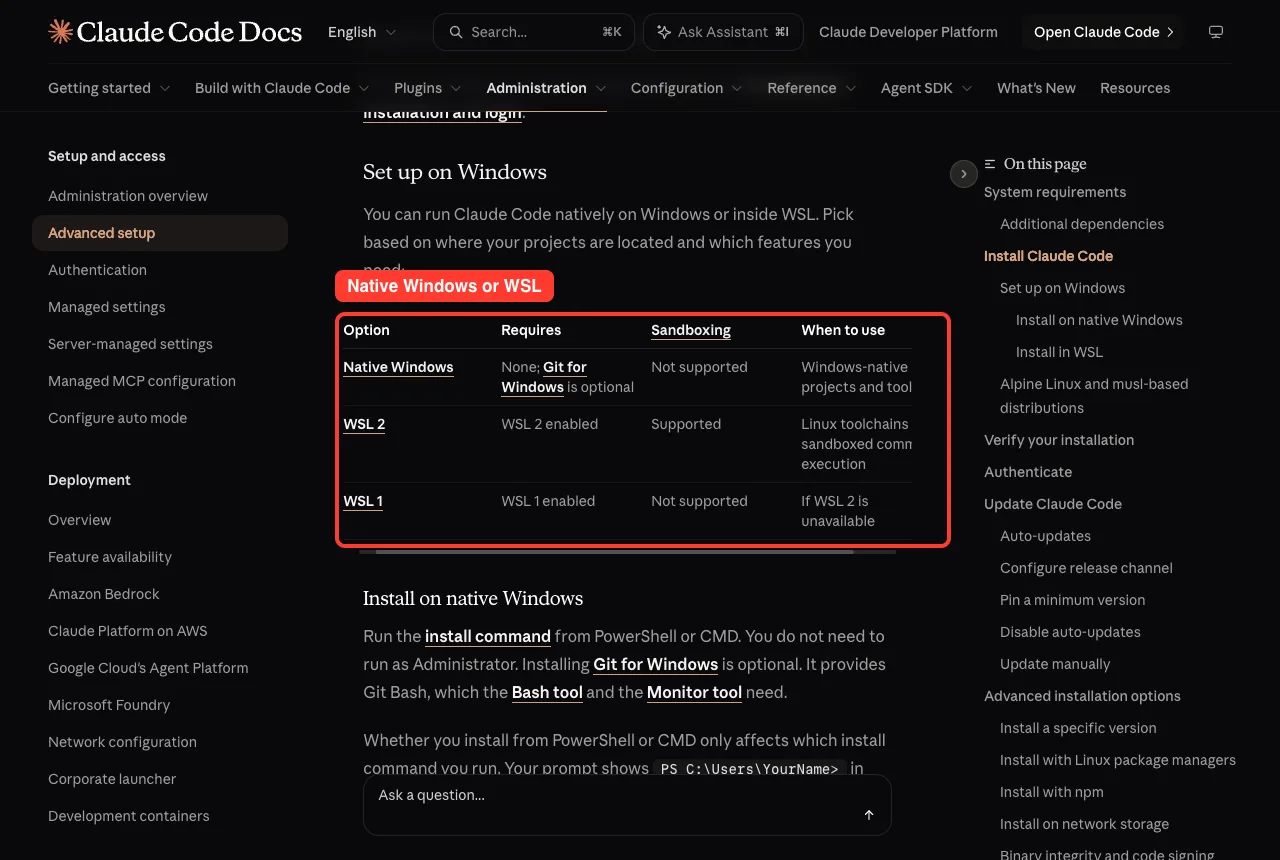Open the Monitor tool link
The width and height of the screenshot is (1280, 860).
pyautogui.click(x=694, y=692)
